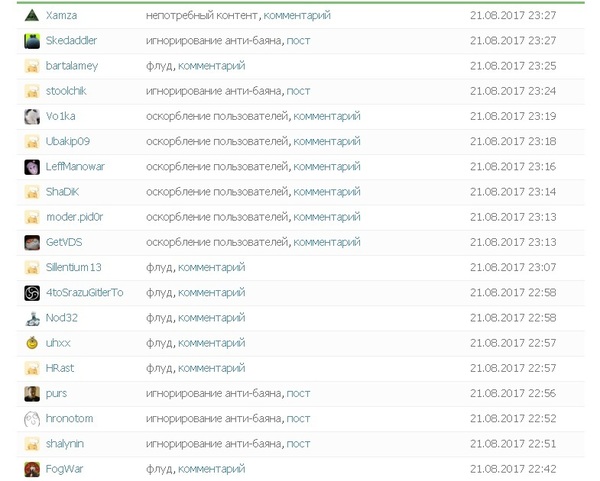Screen dimensions: 600x481
Task: Open комментарий link in moder.pid0r's row
Action: point(327,217)
